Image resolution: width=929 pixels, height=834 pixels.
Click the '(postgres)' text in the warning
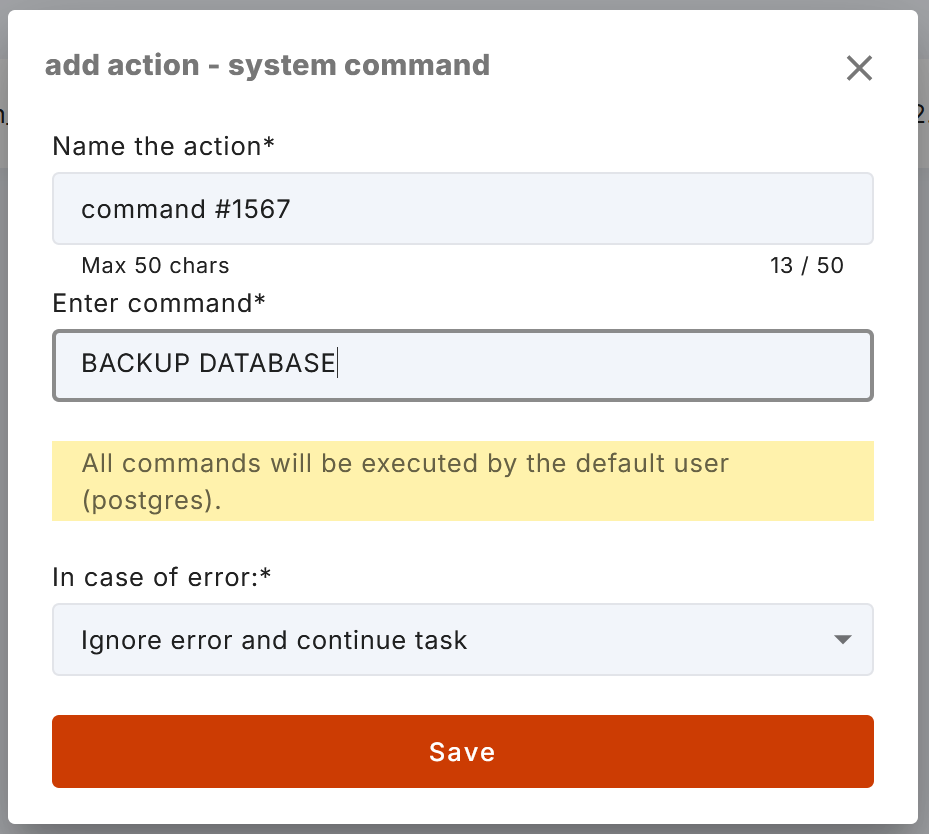151,501
